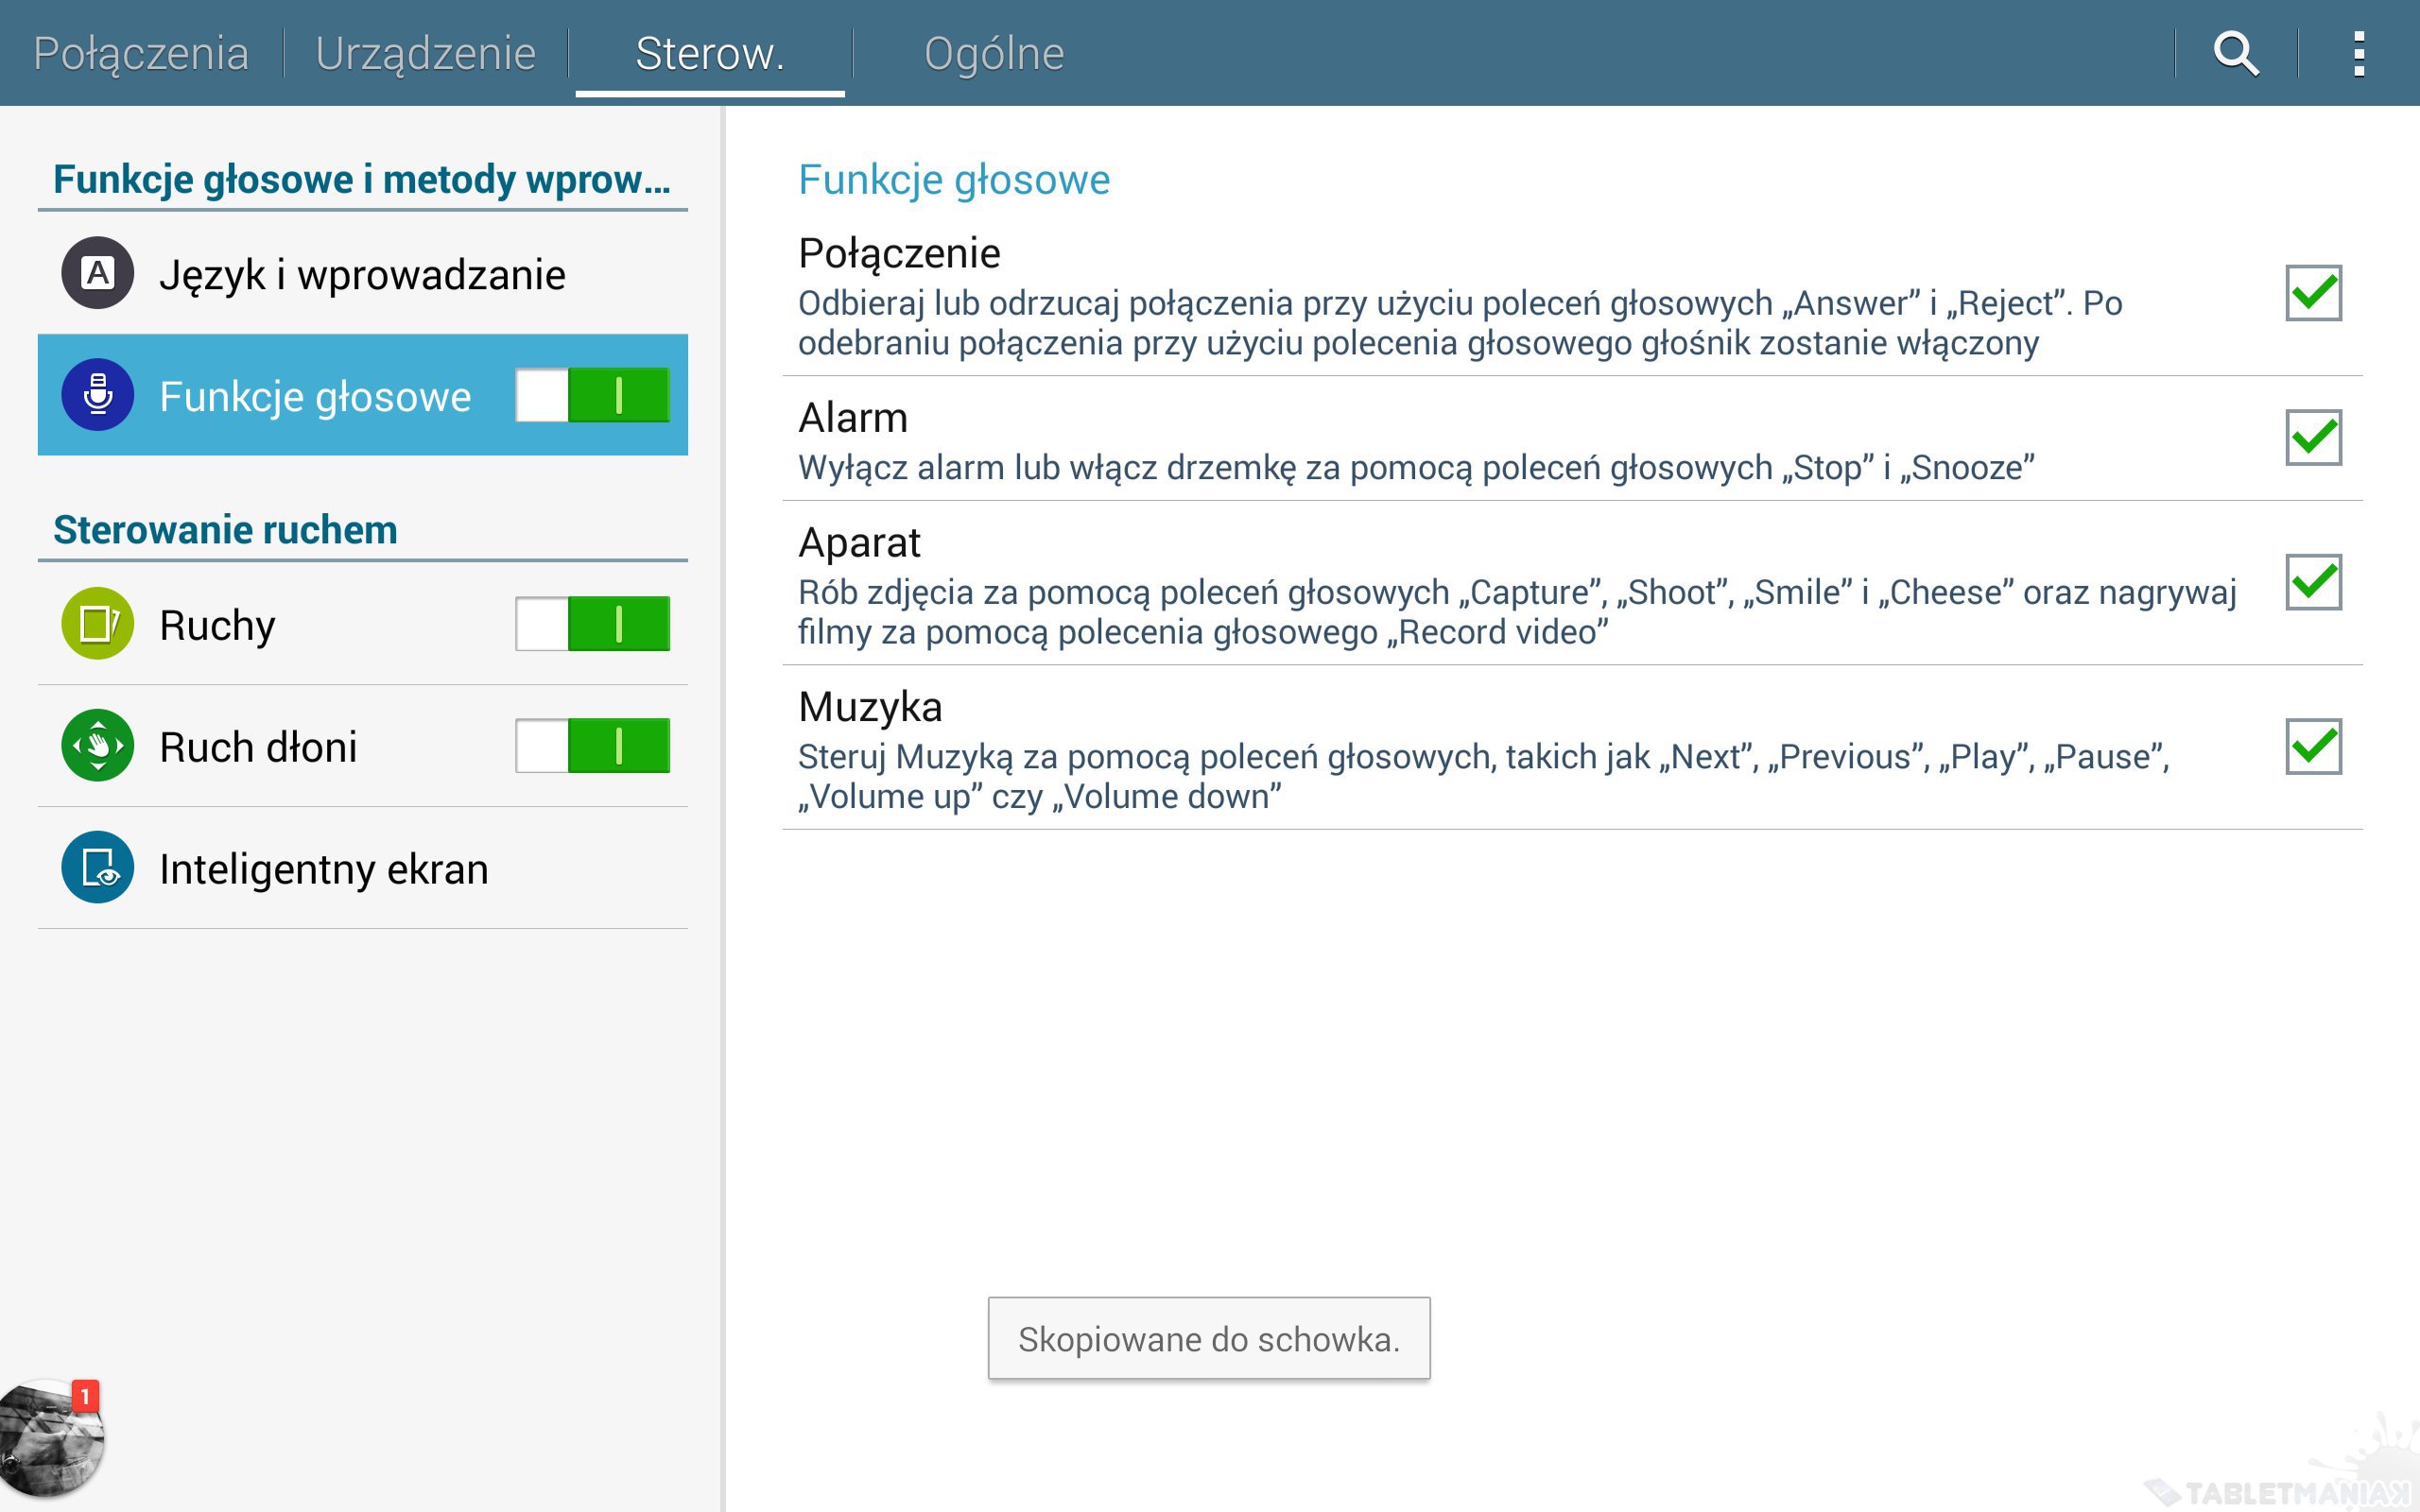Uncheck the Muzyka voice command checkbox
2420x1512 pixels.
pyautogui.click(x=2313, y=746)
